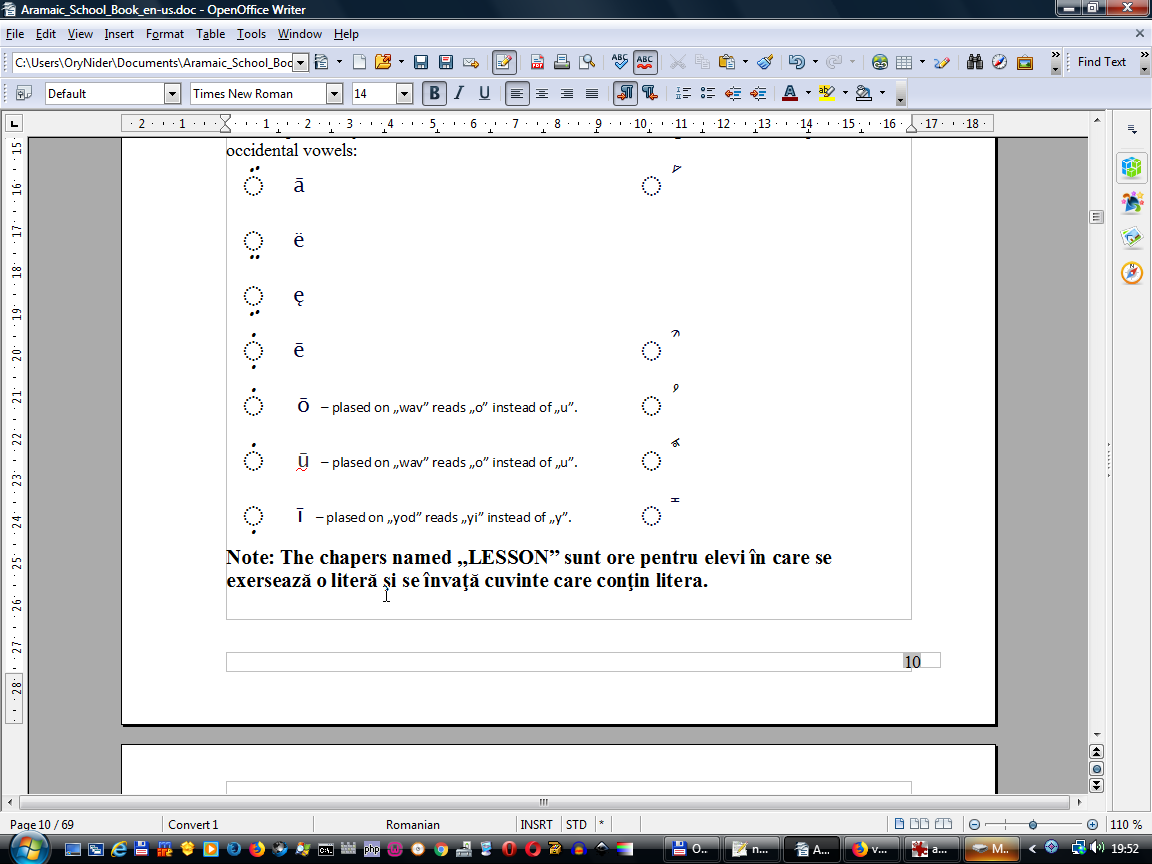This screenshot has height=864, width=1152.
Task: Click the Clone Formatting paintbrush icon
Action: pyautogui.click(x=765, y=62)
